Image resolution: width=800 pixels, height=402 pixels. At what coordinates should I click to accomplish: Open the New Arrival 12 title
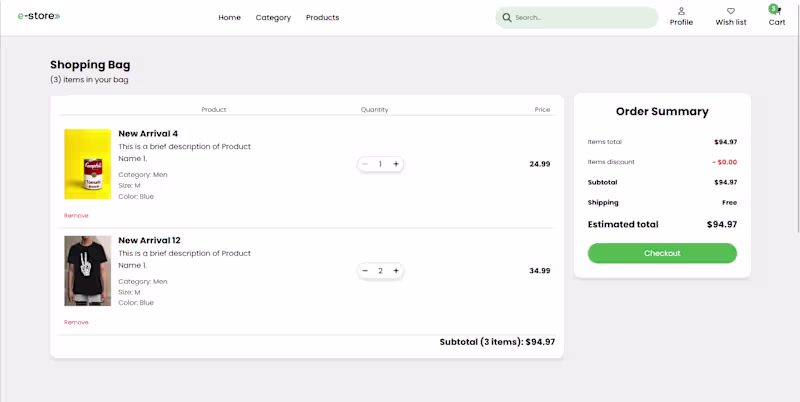click(149, 240)
